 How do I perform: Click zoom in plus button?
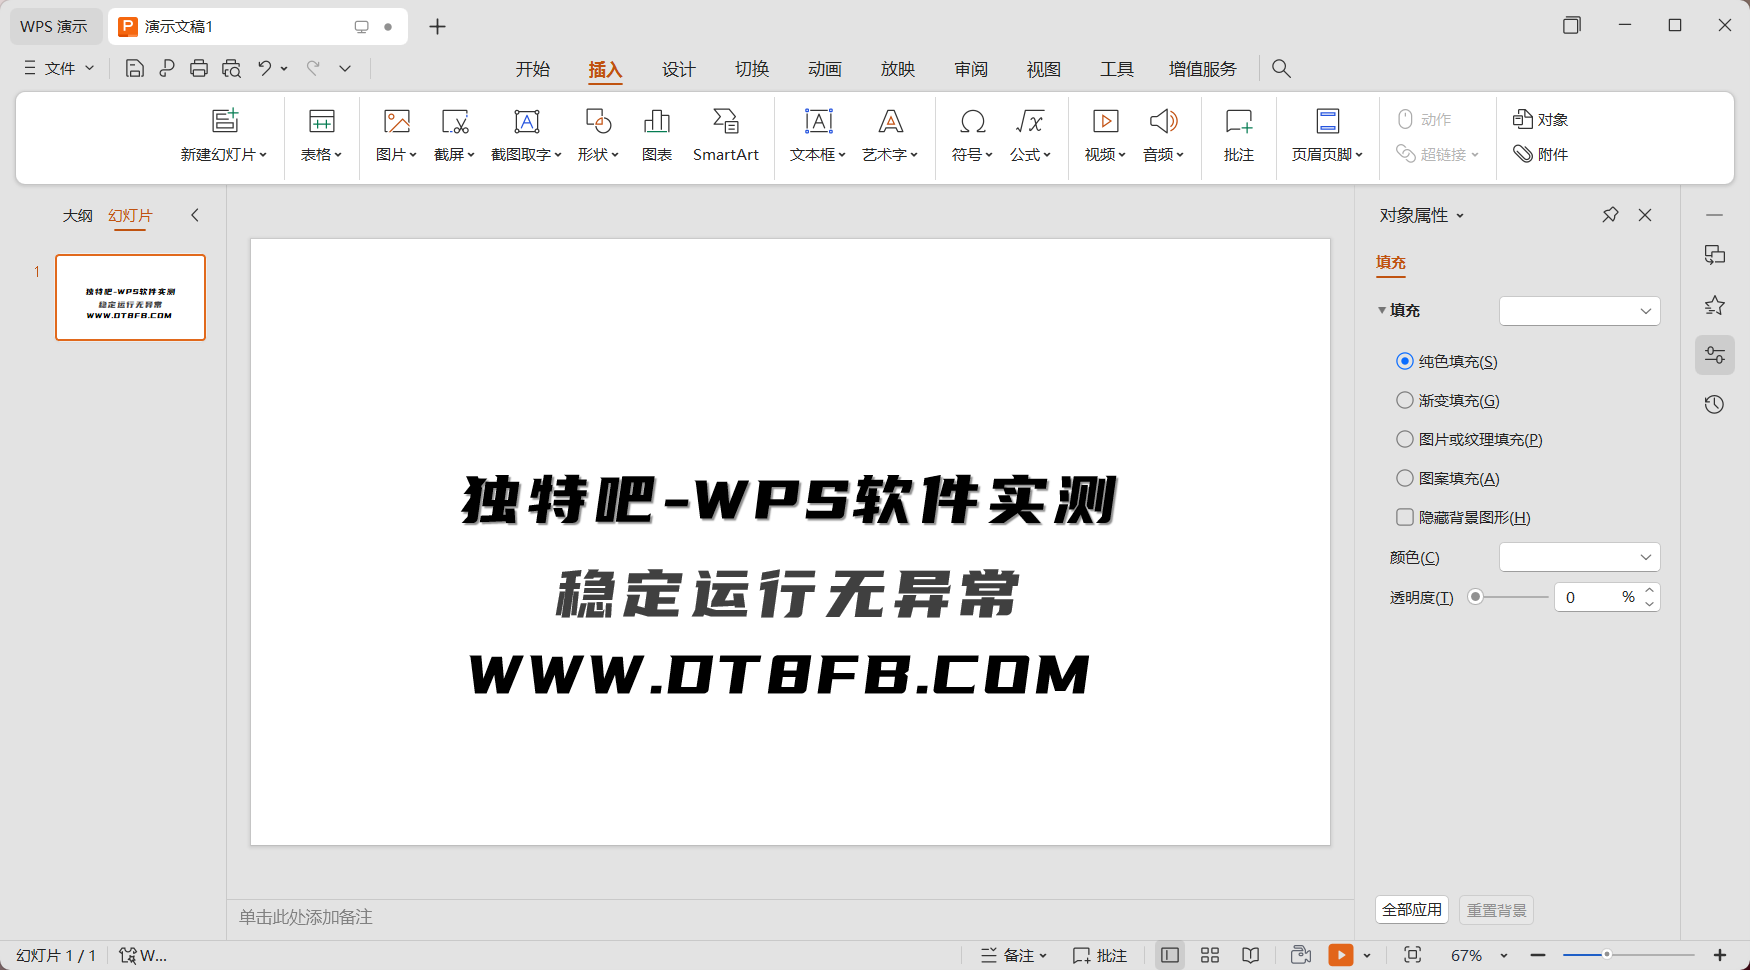click(x=1720, y=955)
